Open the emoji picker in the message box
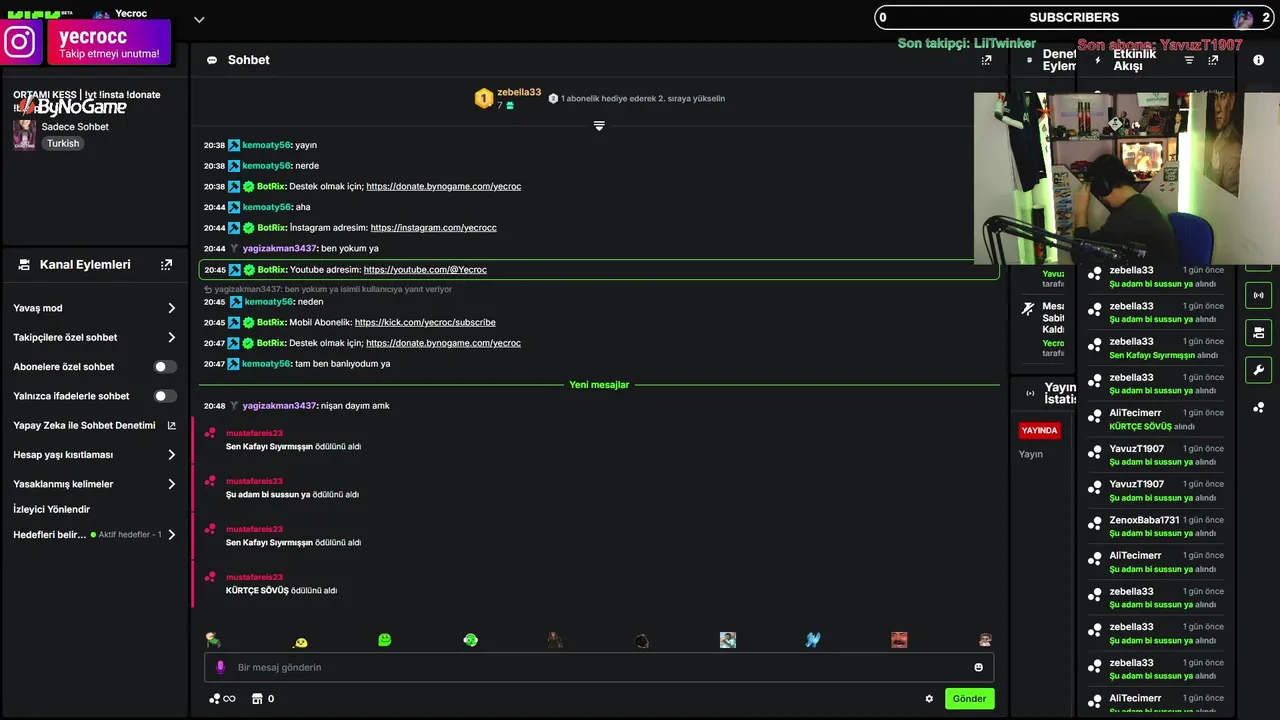Viewport: 1280px width, 720px height. pyautogui.click(x=978, y=667)
